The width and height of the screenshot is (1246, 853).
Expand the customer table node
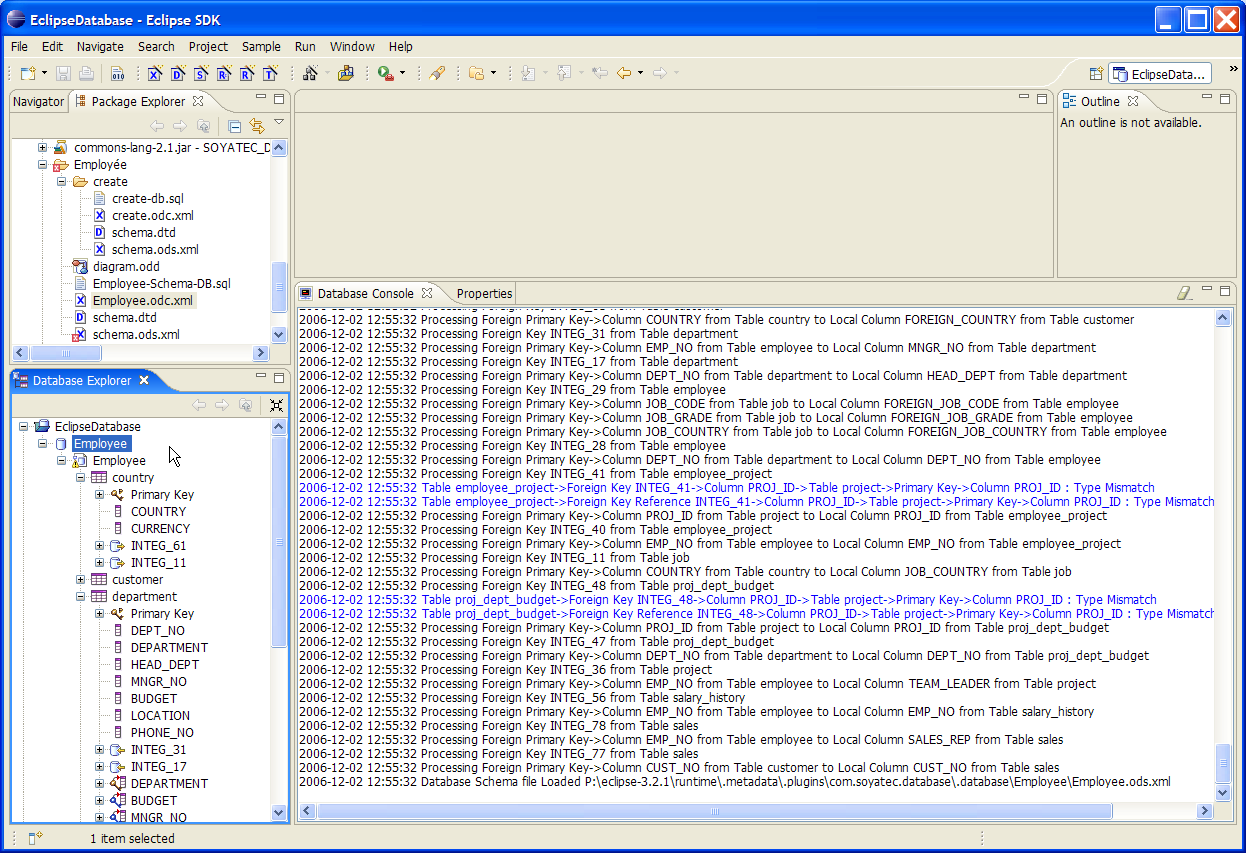coord(81,580)
